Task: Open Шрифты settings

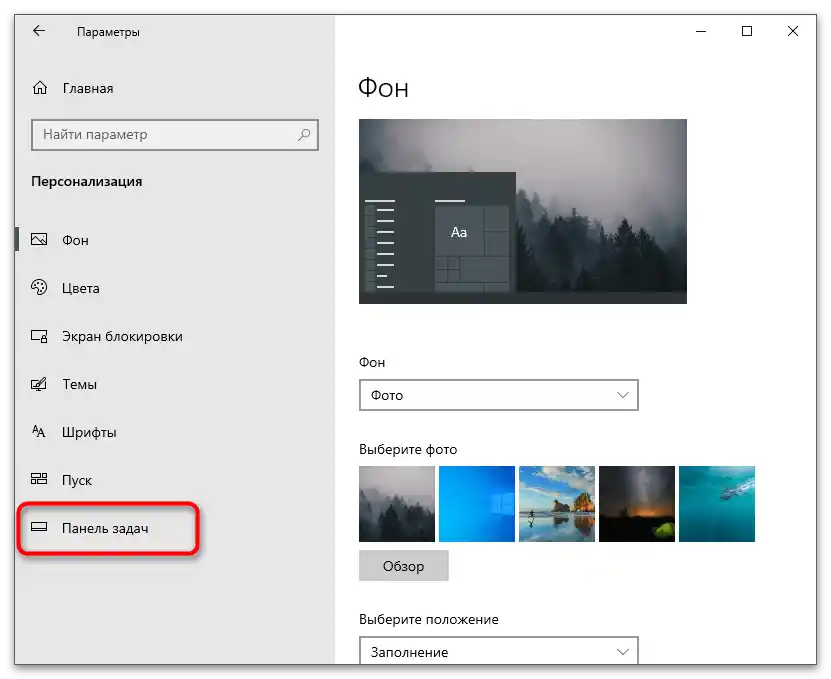Action: click(89, 433)
